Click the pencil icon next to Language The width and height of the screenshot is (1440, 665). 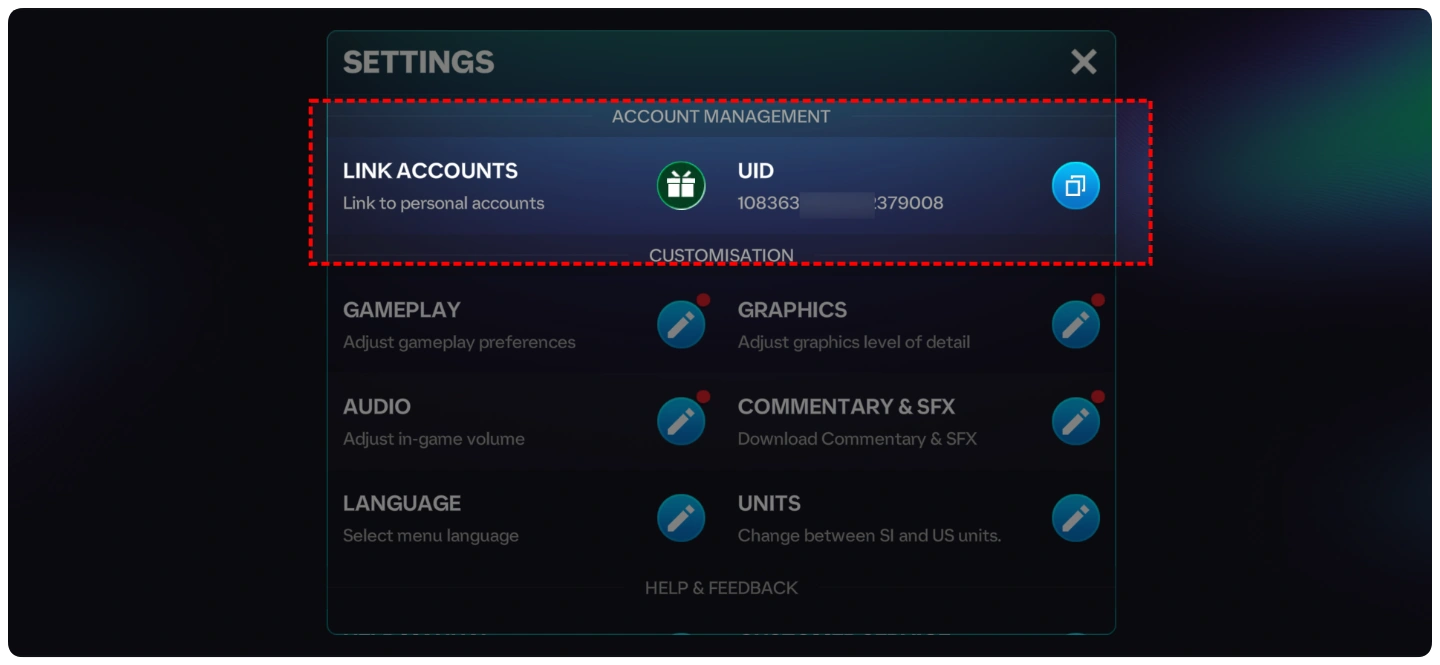pyautogui.click(x=681, y=518)
